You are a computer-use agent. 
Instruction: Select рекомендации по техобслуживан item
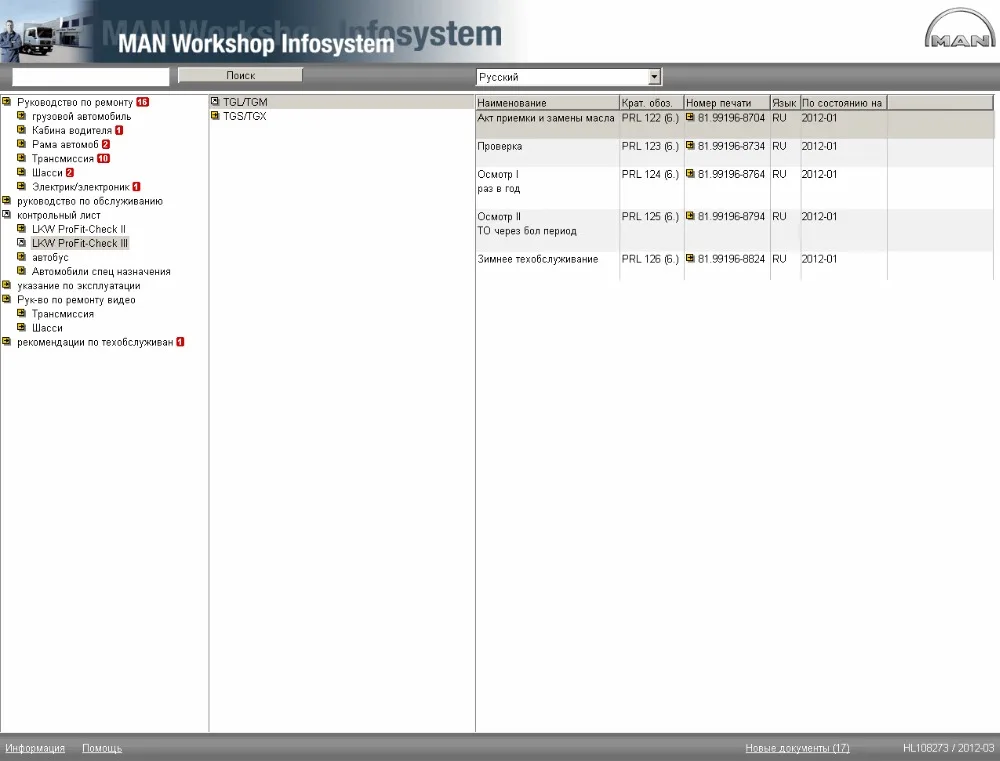point(96,342)
